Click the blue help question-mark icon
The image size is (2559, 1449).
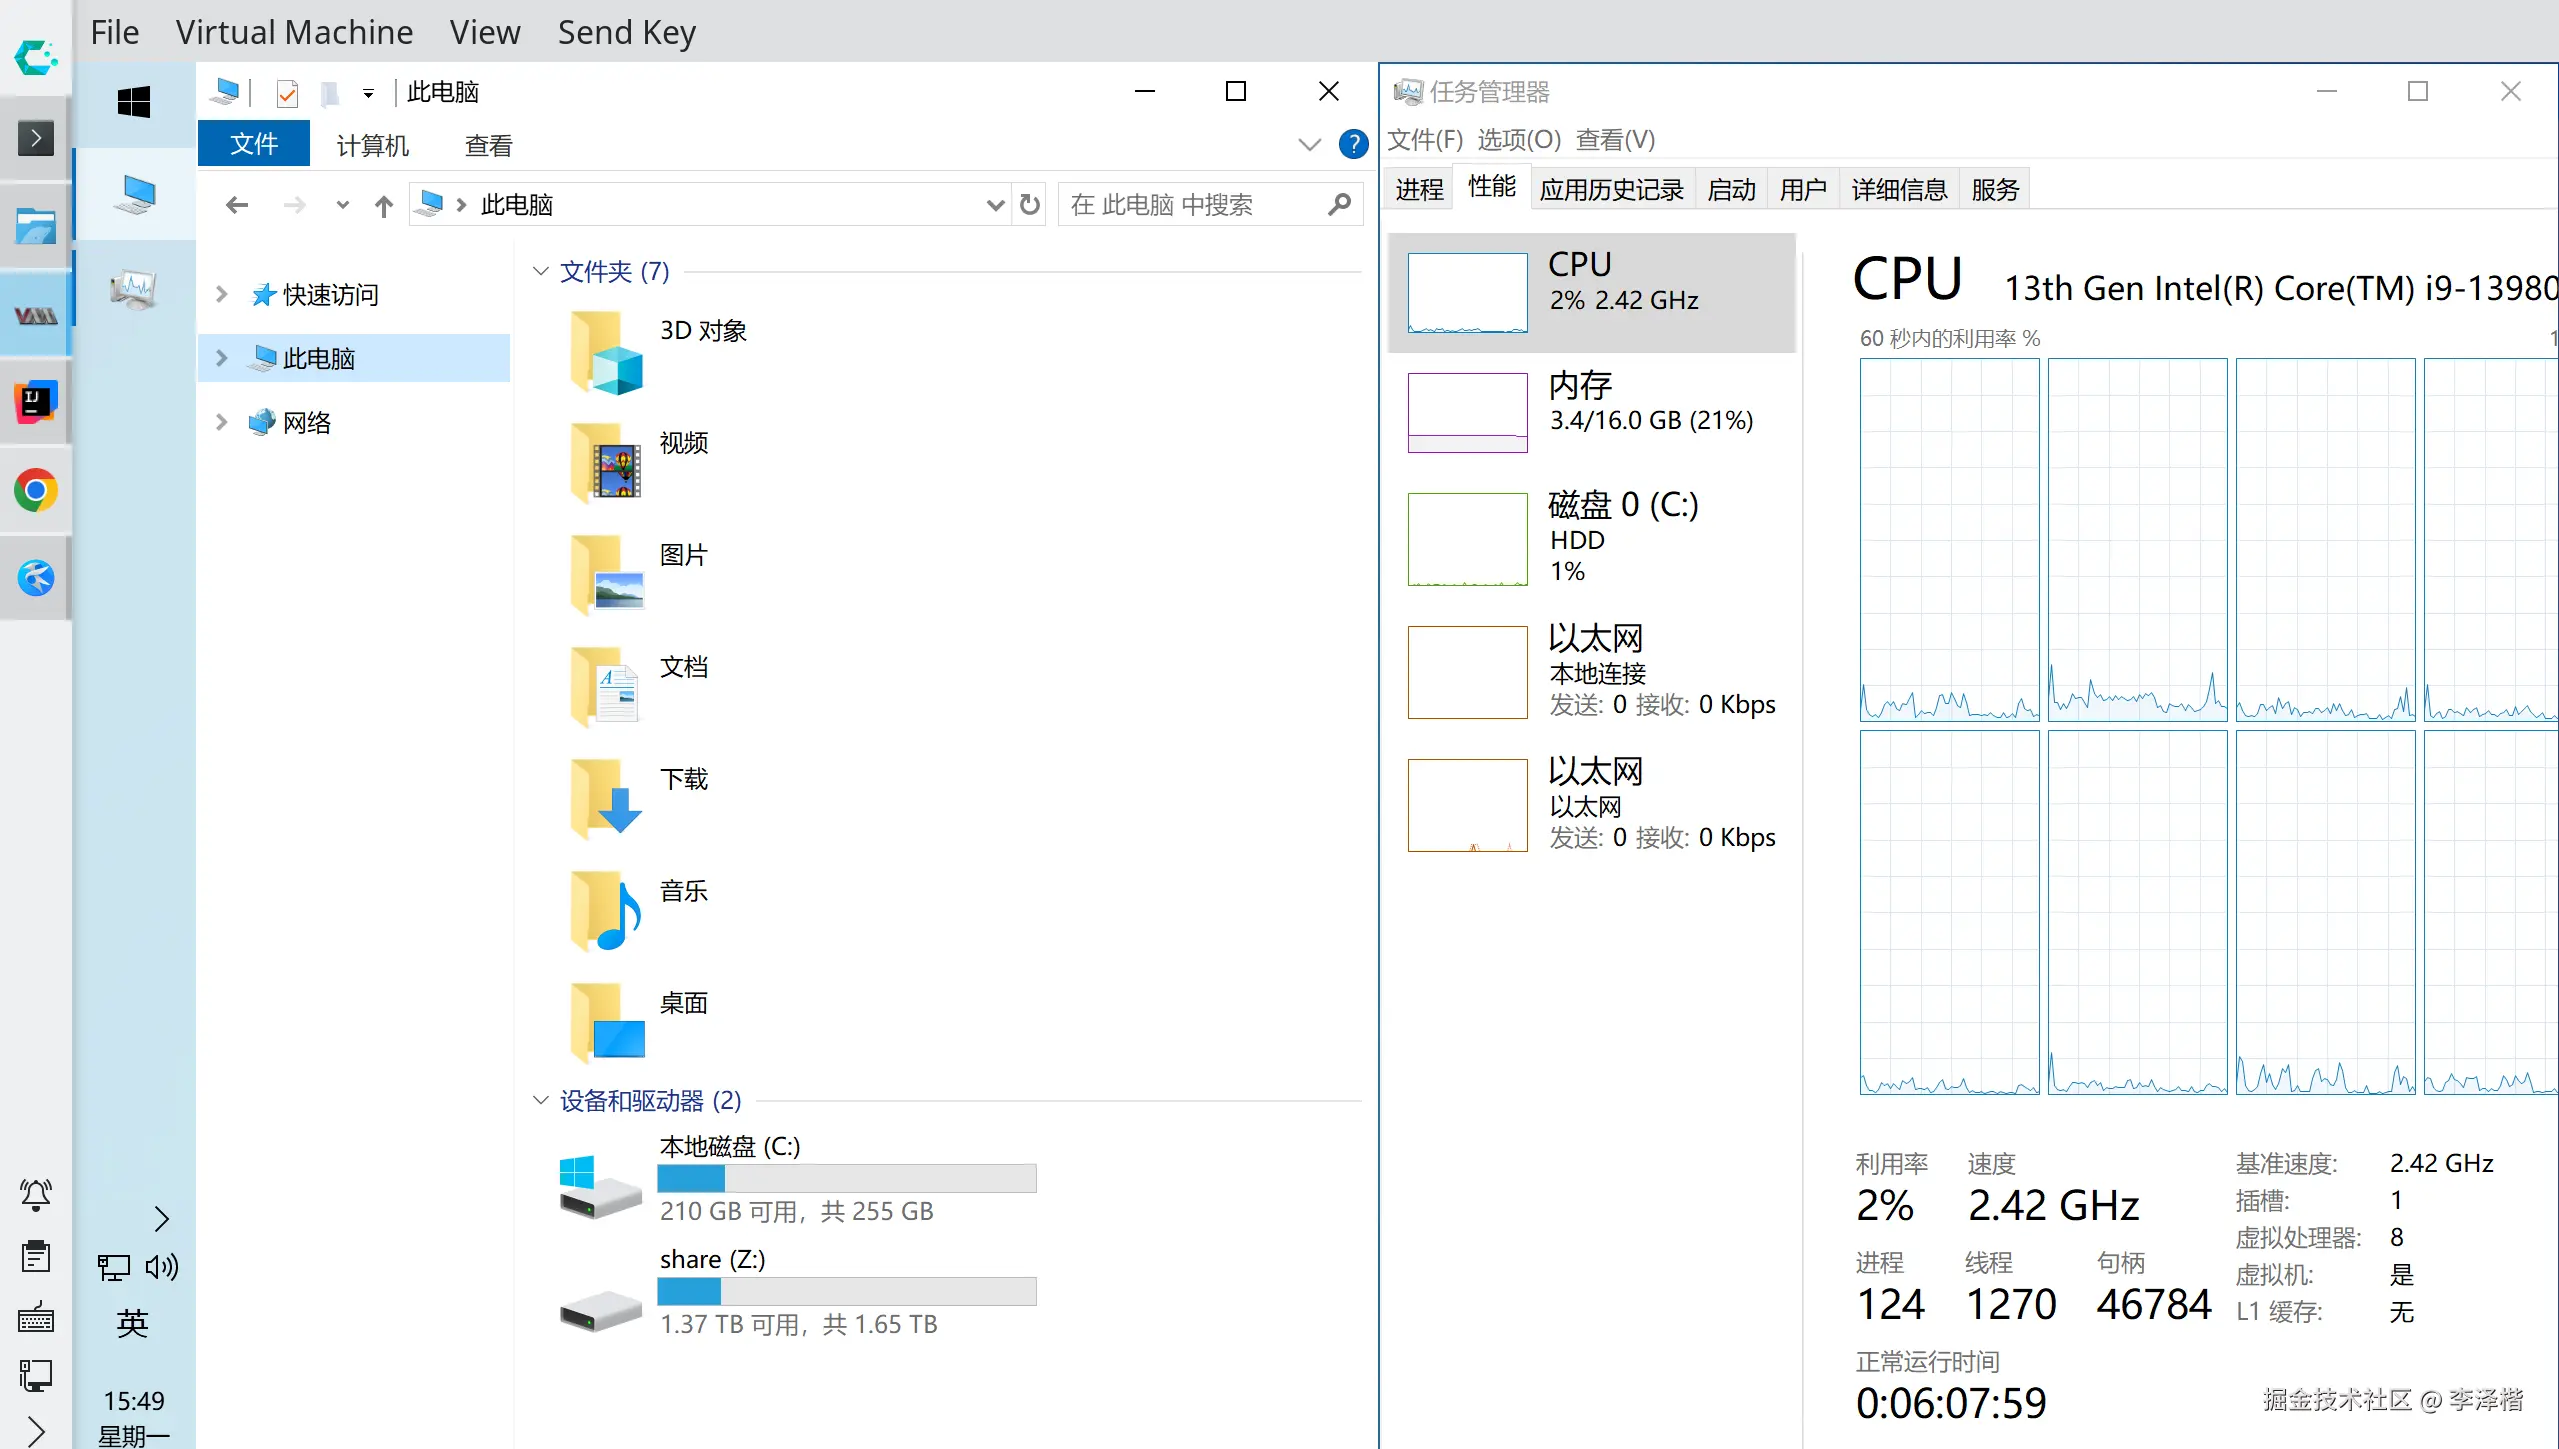coord(1353,145)
